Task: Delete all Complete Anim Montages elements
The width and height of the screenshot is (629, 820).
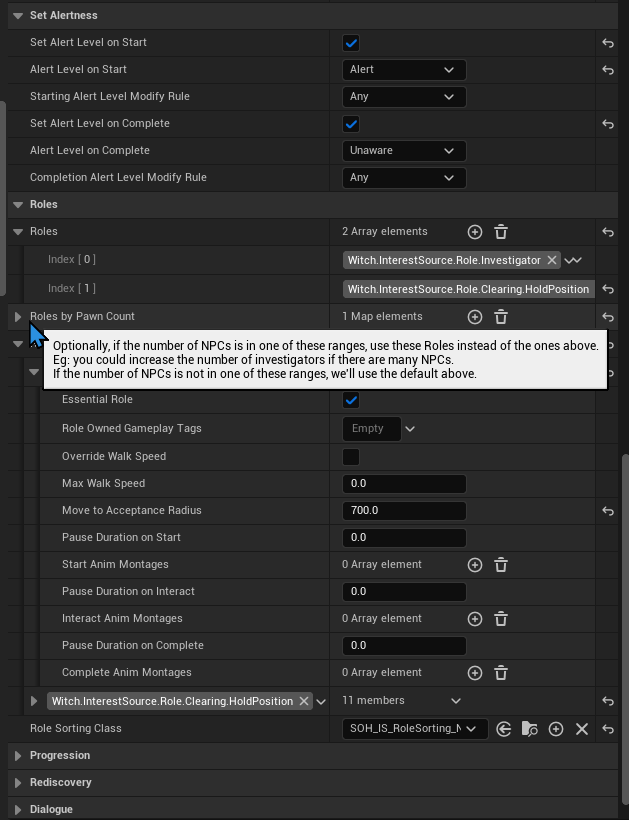Action: [x=501, y=673]
